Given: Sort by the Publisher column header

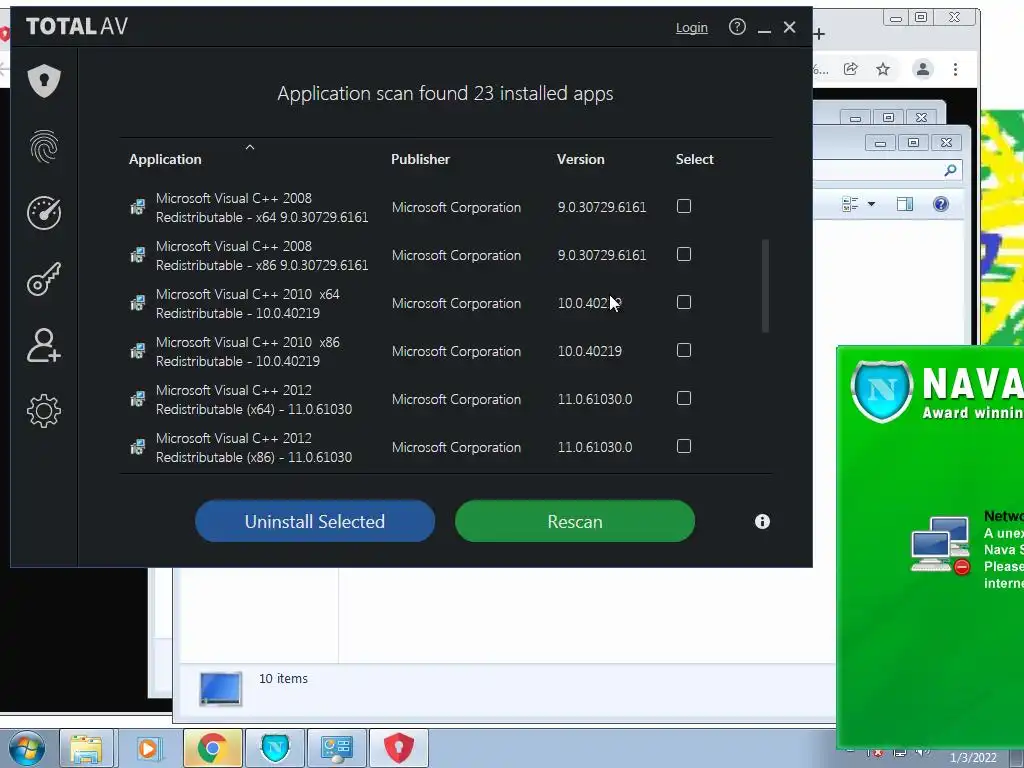Looking at the screenshot, I should (x=421, y=159).
